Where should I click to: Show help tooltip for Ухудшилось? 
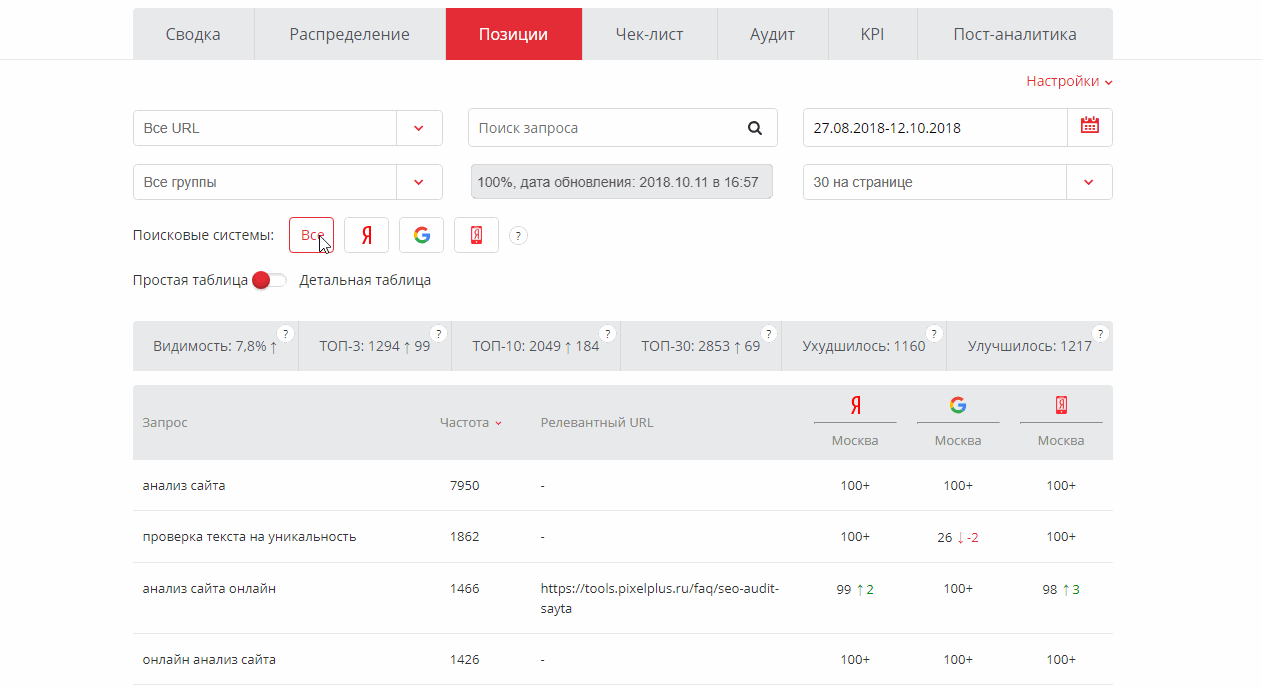coord(934,333)
